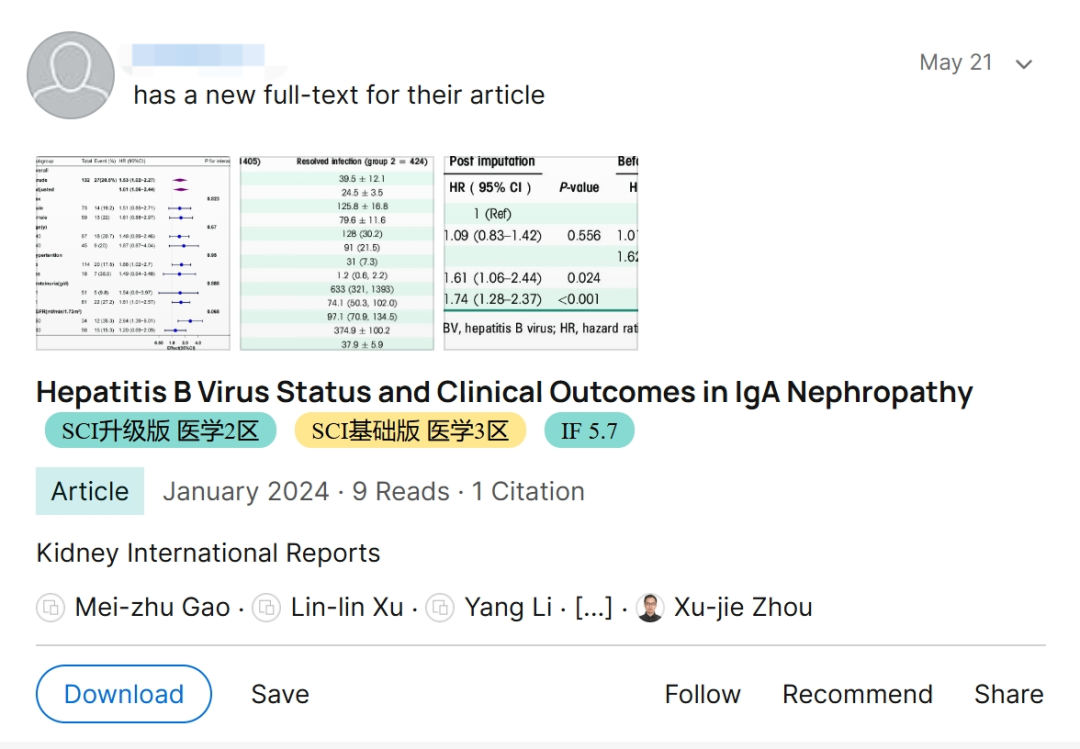Save this article
This screenshot has width=1080, height=749.
pos(280,694)
